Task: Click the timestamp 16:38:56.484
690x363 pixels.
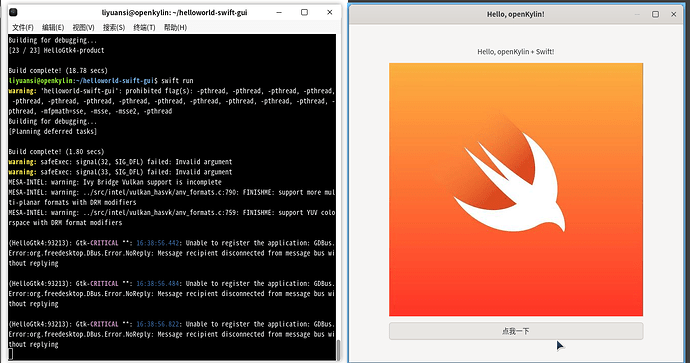Action: pyautogui.click(x=158, y=283)
